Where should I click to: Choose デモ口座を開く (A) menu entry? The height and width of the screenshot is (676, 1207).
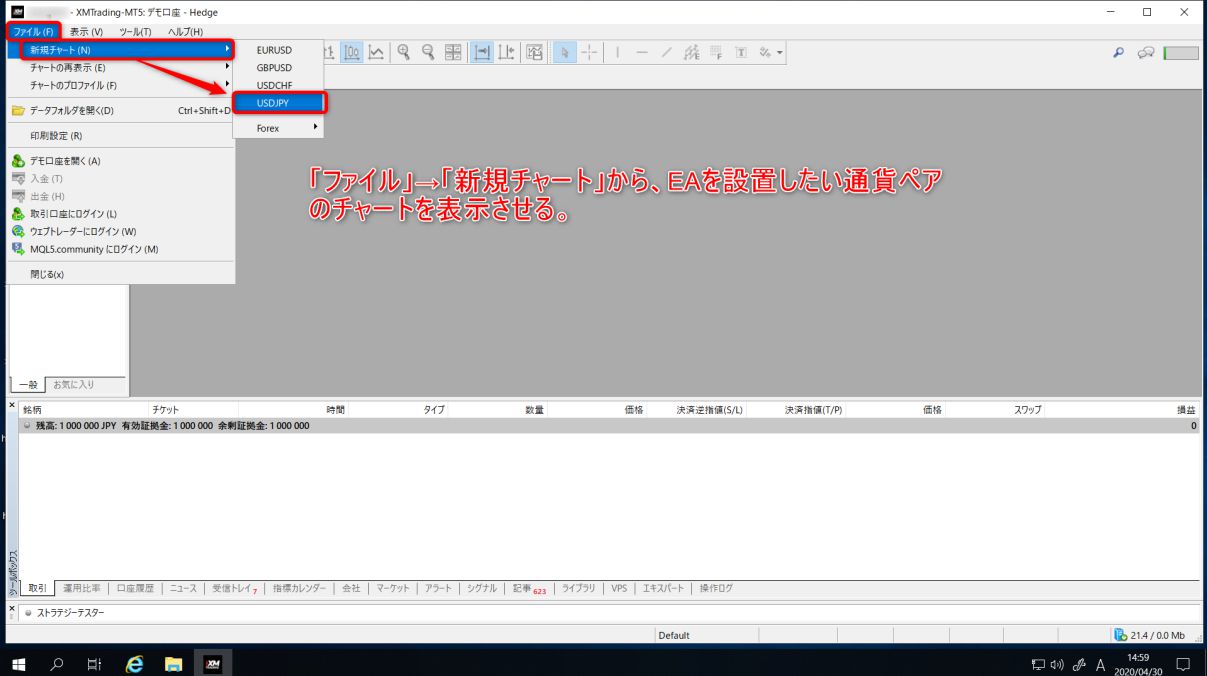click(x=120, y=161)
